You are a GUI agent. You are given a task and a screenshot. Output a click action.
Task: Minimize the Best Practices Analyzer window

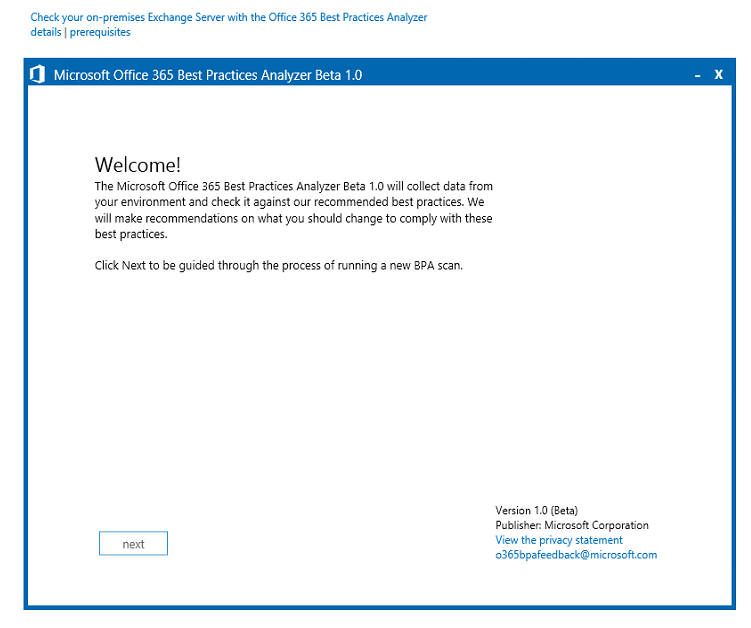tap(696, 75)
